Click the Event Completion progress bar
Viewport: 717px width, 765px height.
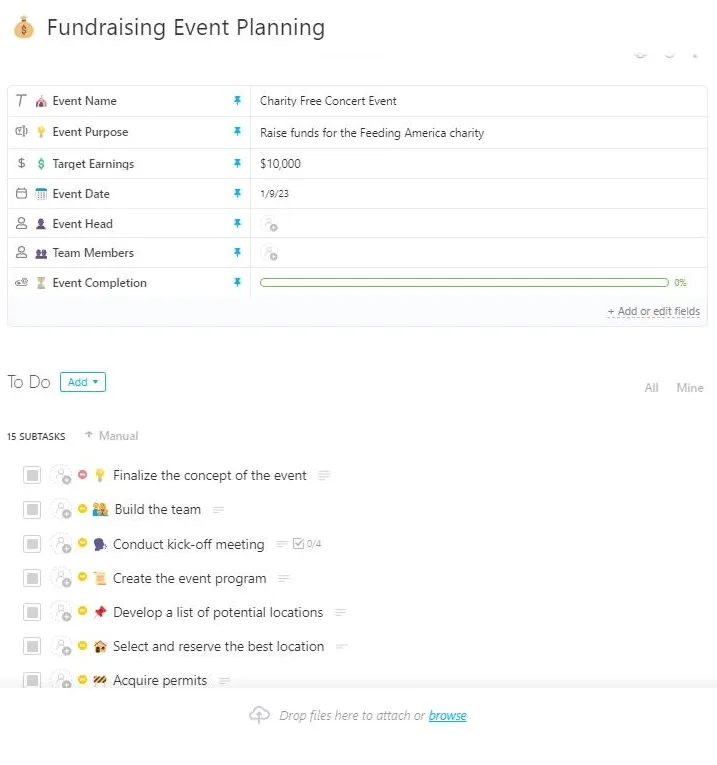pyautogui.click(x=464, y=282)
